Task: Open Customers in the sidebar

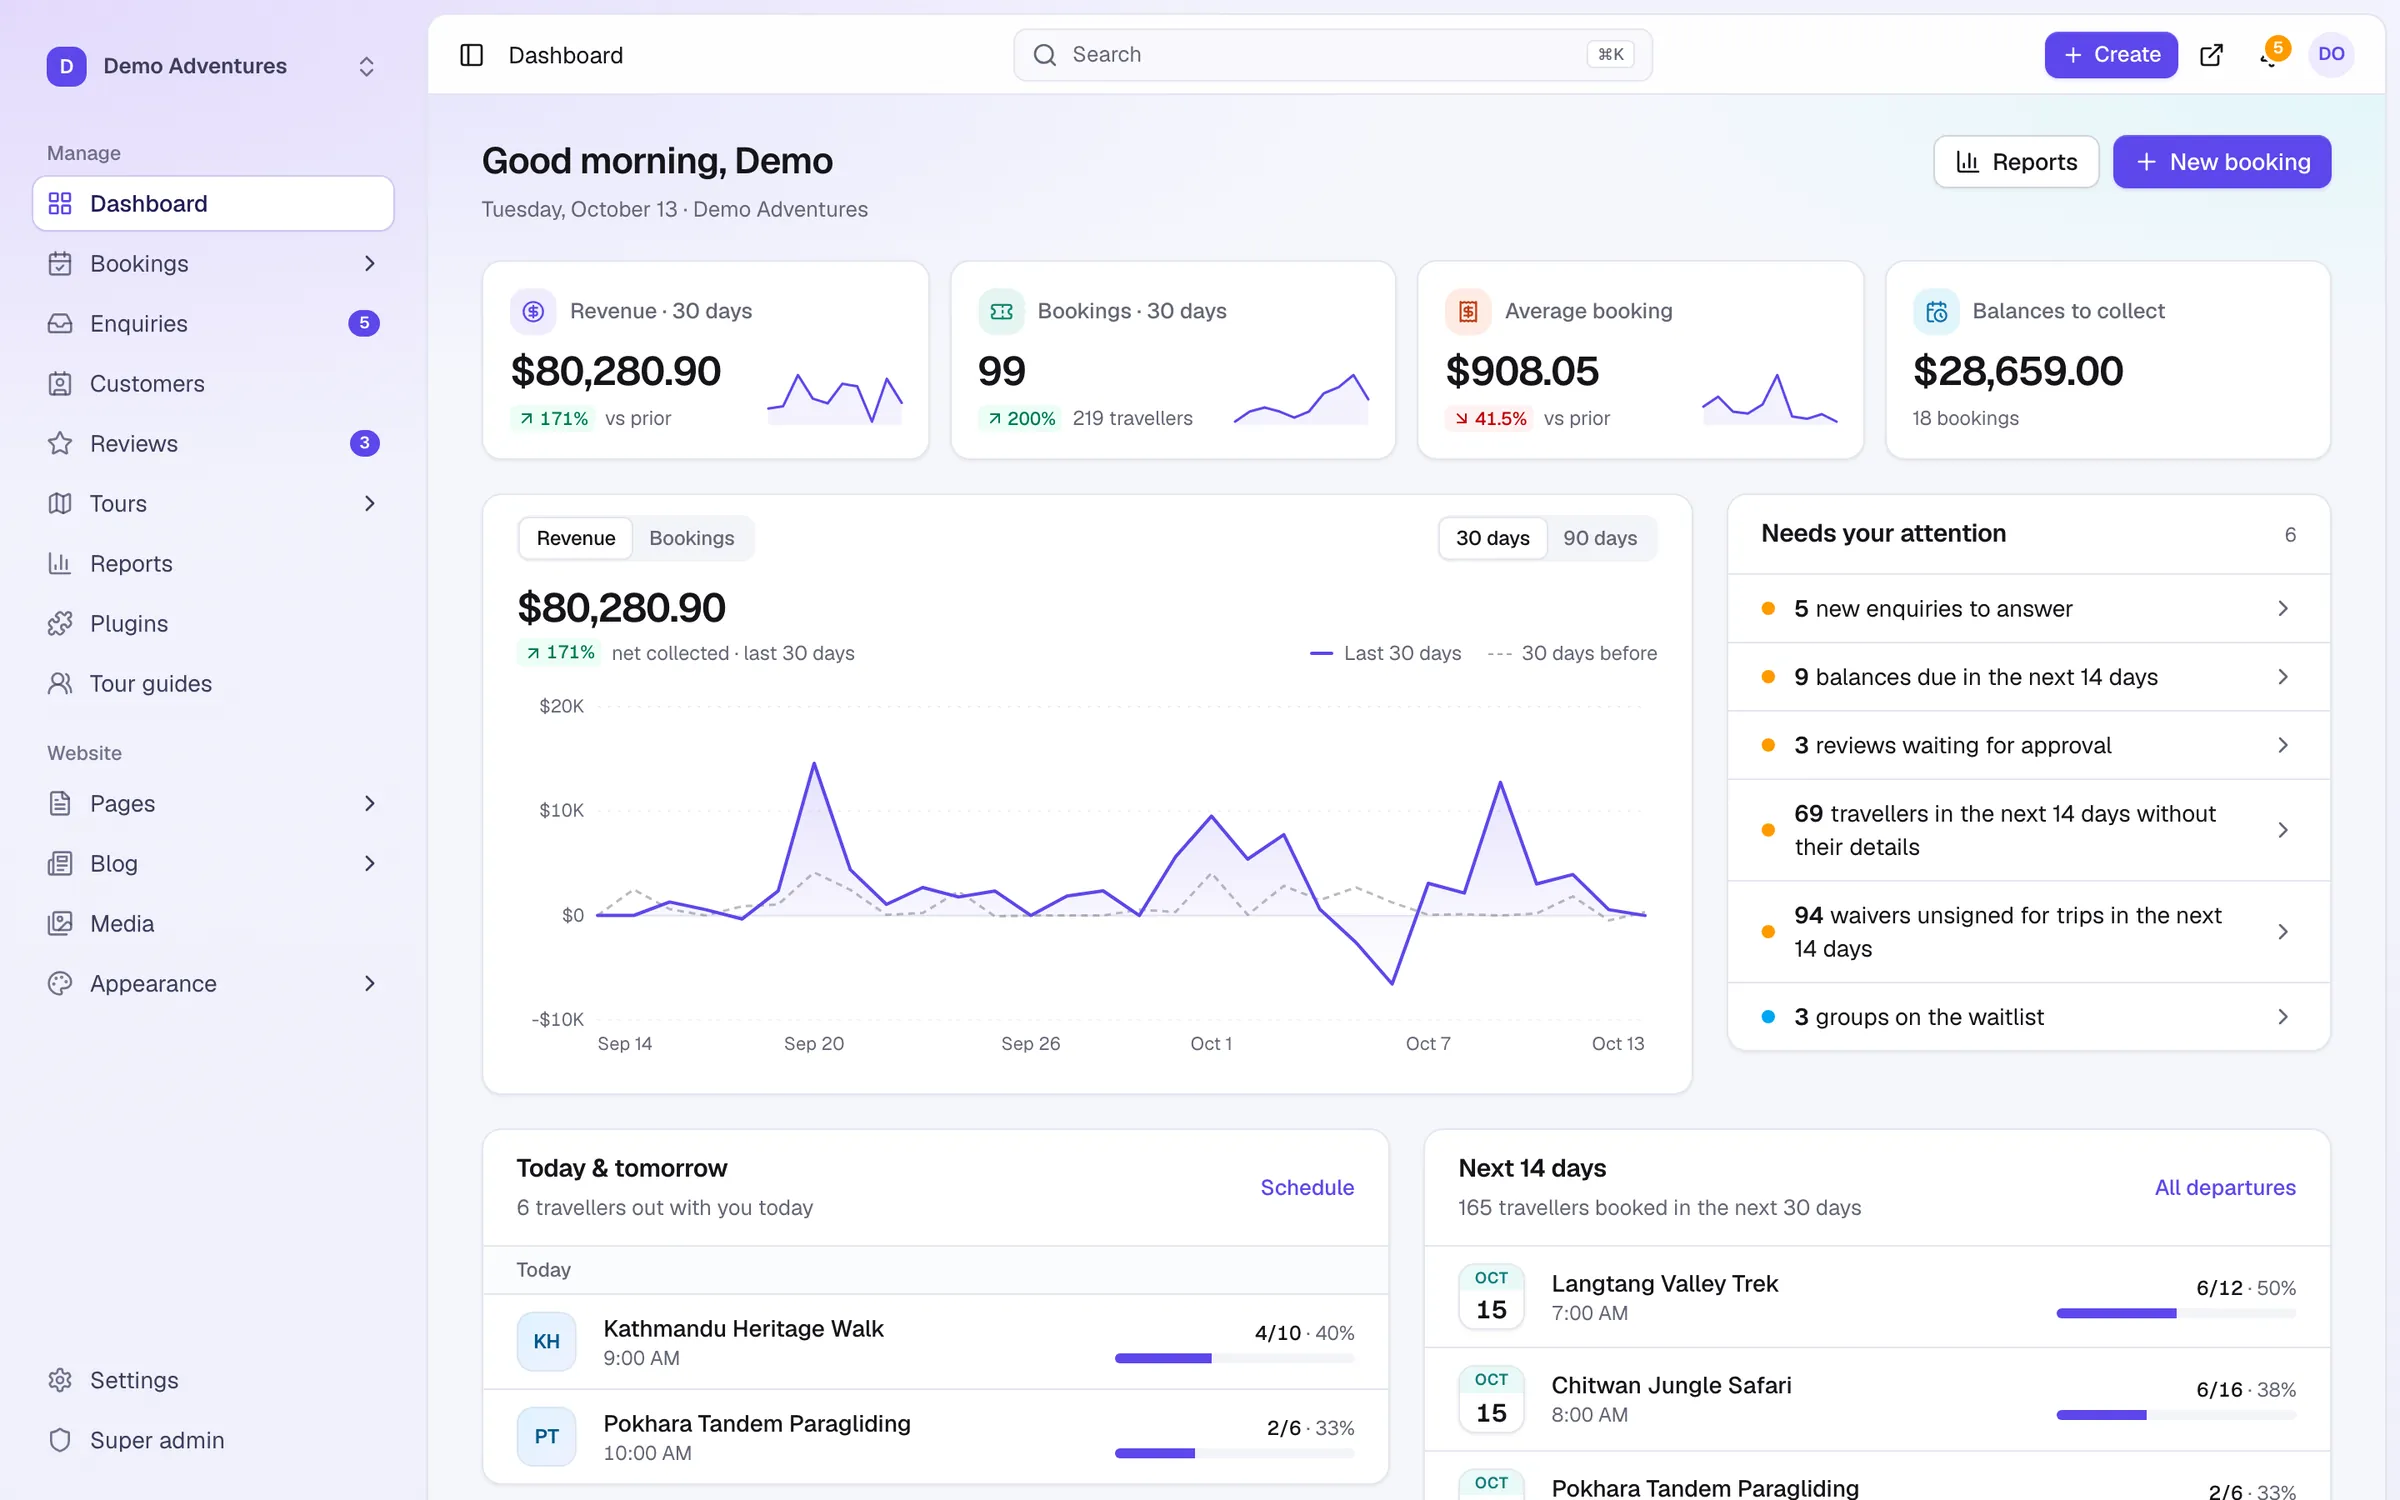Action: pos(213,383)
